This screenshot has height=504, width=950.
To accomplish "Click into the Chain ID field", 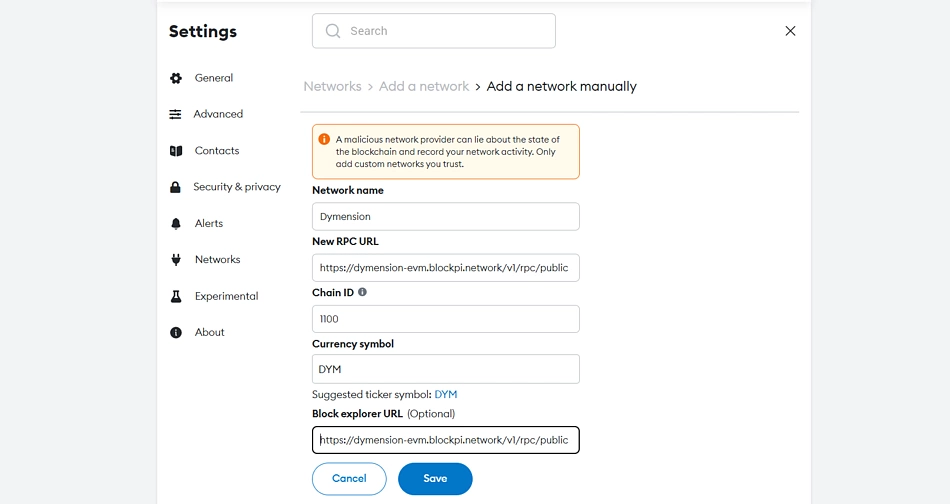I will pos(446,319).
